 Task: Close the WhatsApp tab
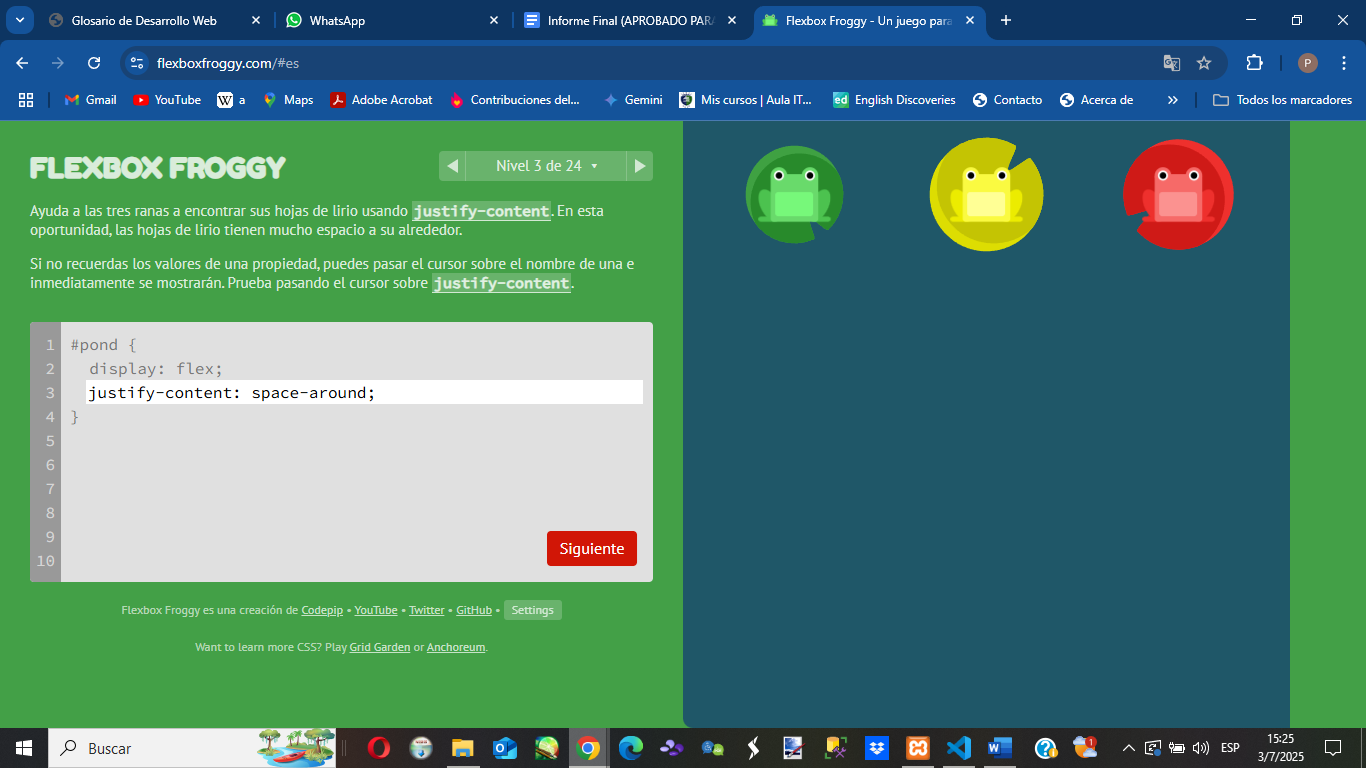(493, 20)
